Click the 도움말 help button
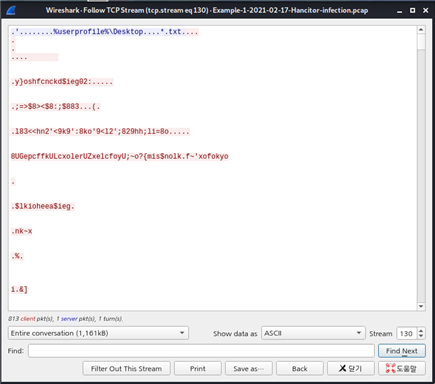 pos(402,368)
